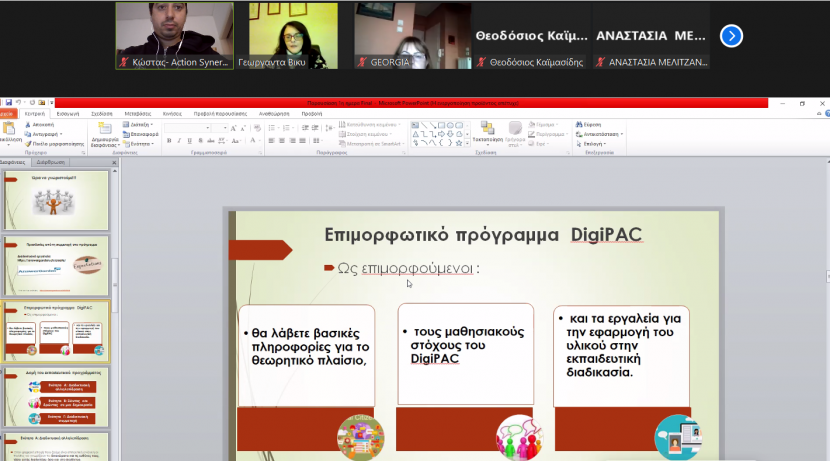Open the Προβολή παρουσίασης tab
The height and width of the screenshot is (461, 830).
point(220,114)
